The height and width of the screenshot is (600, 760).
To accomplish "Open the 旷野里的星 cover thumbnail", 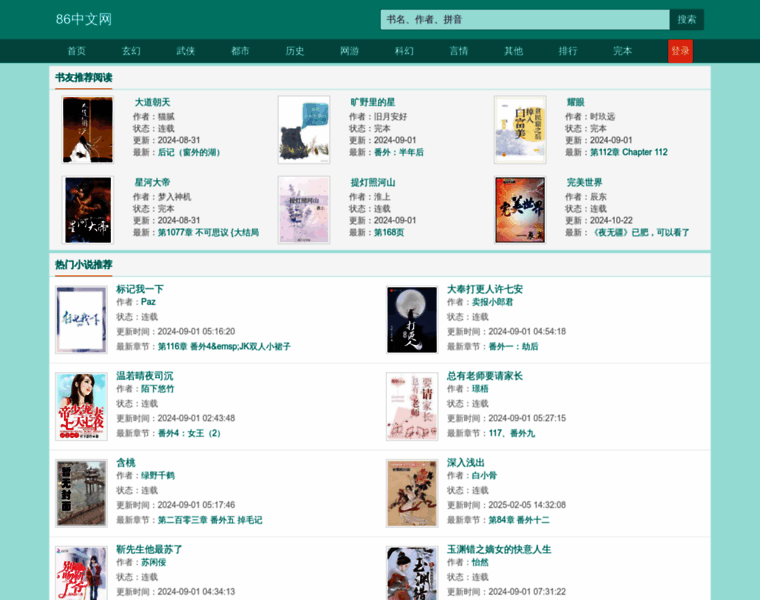I will click(304, 129).
